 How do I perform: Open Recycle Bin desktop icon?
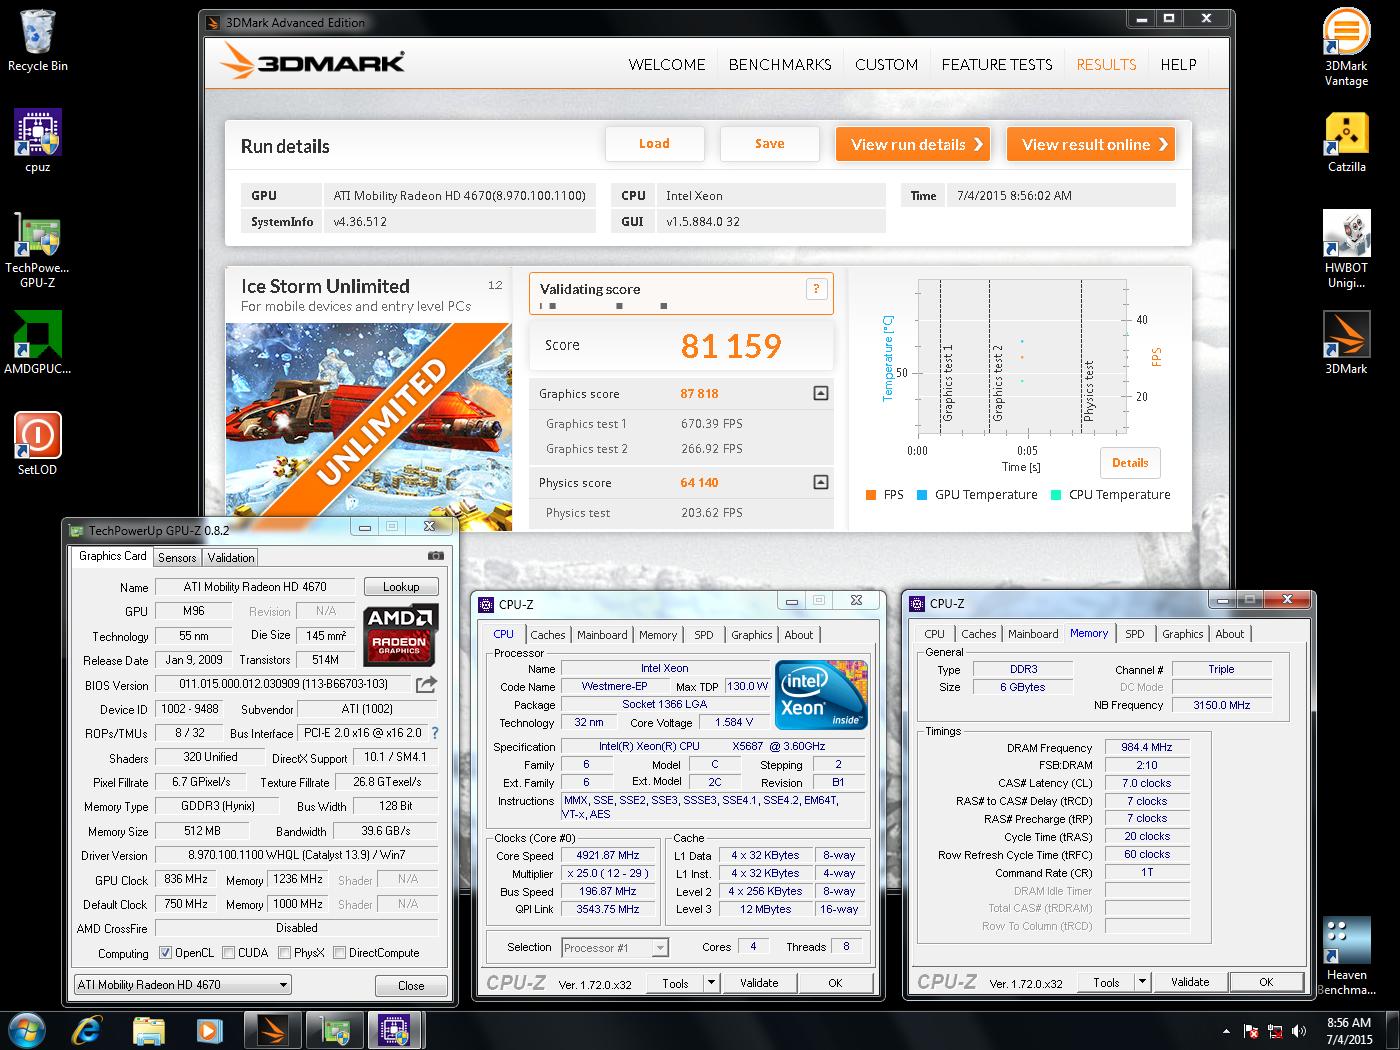coord(38,41)
